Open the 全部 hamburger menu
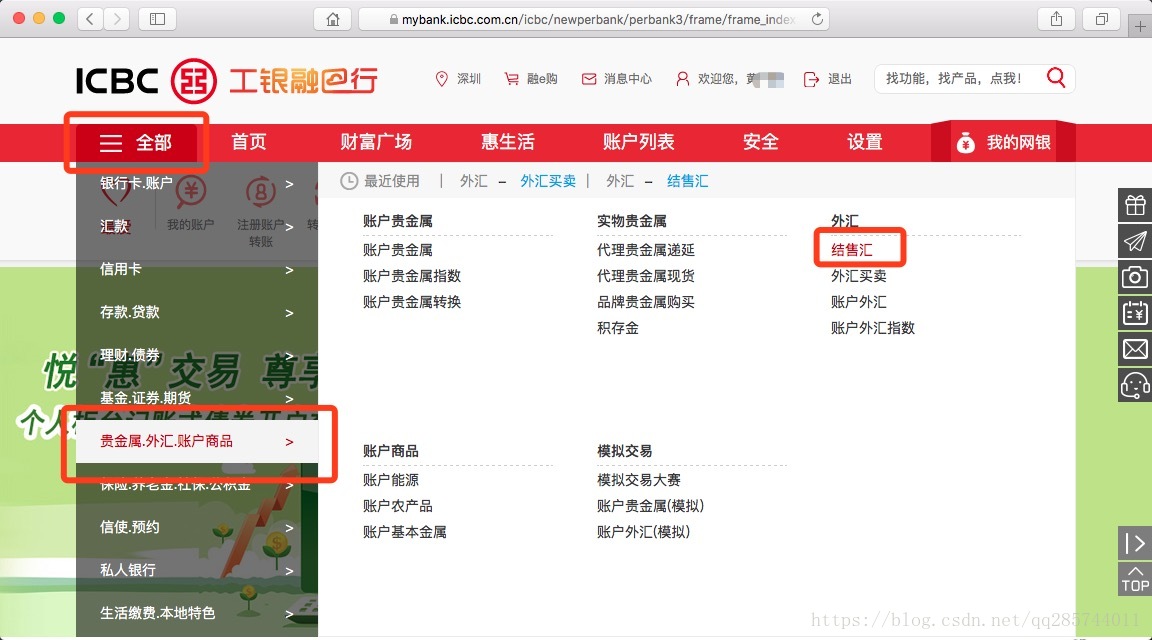 (x=137, y=143)
